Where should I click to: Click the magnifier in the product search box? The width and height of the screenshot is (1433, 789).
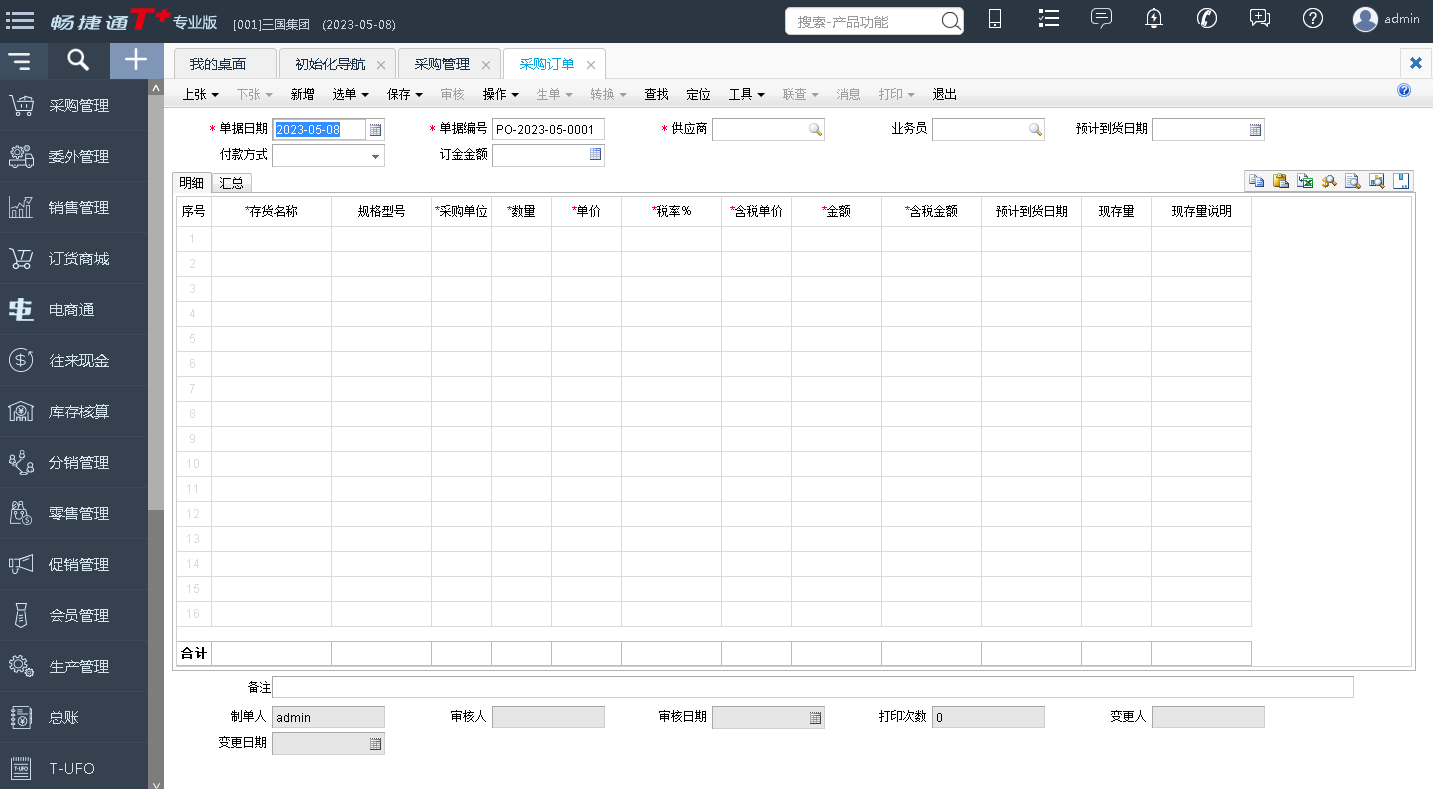(951, 21)
